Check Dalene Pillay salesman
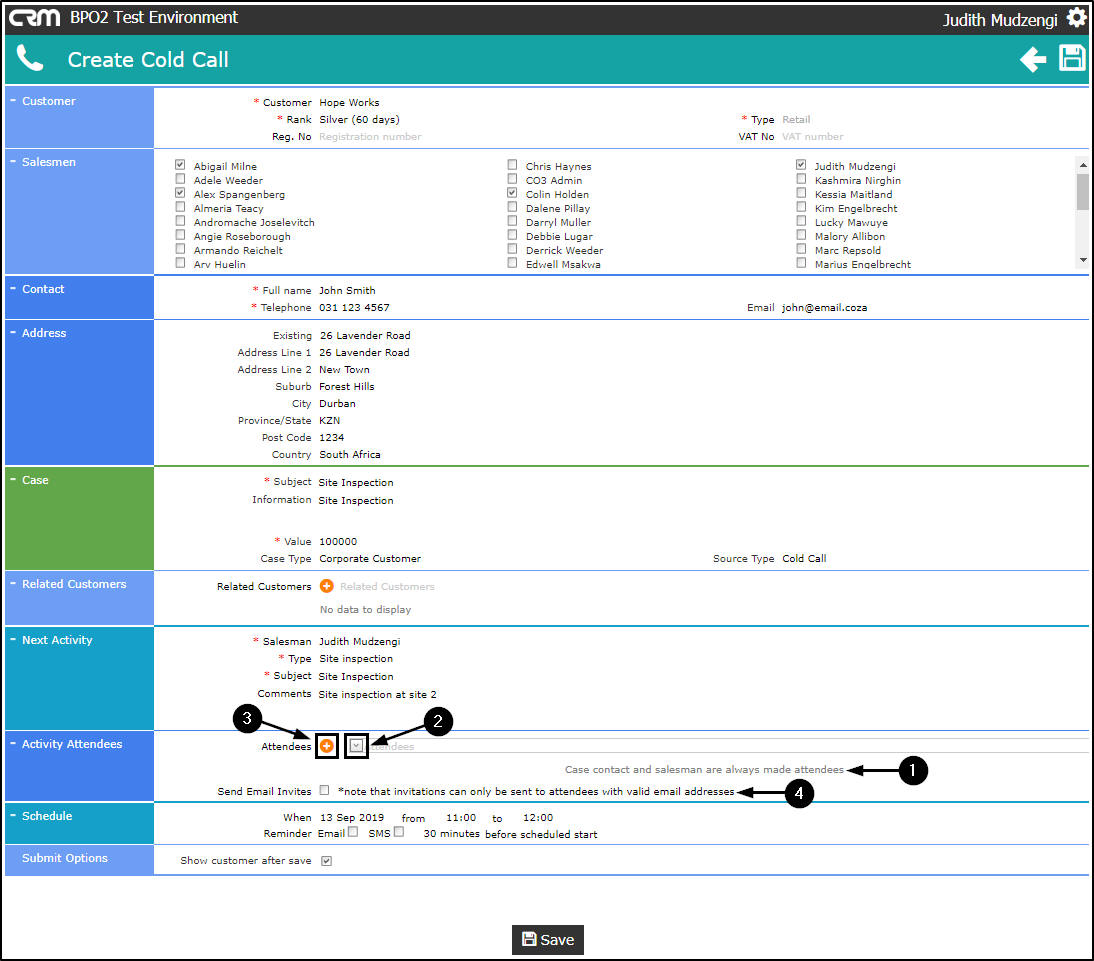 (512, 207)
